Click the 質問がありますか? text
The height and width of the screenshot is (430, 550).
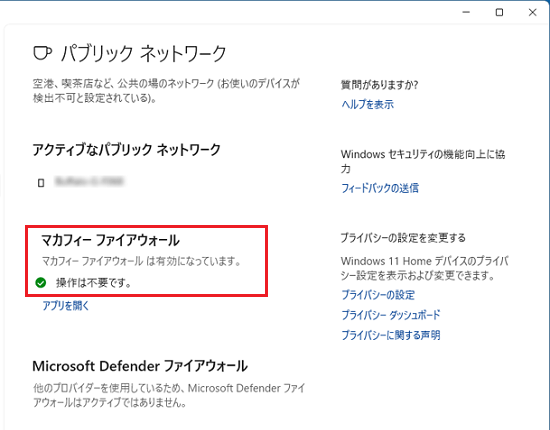click(379, 85)
